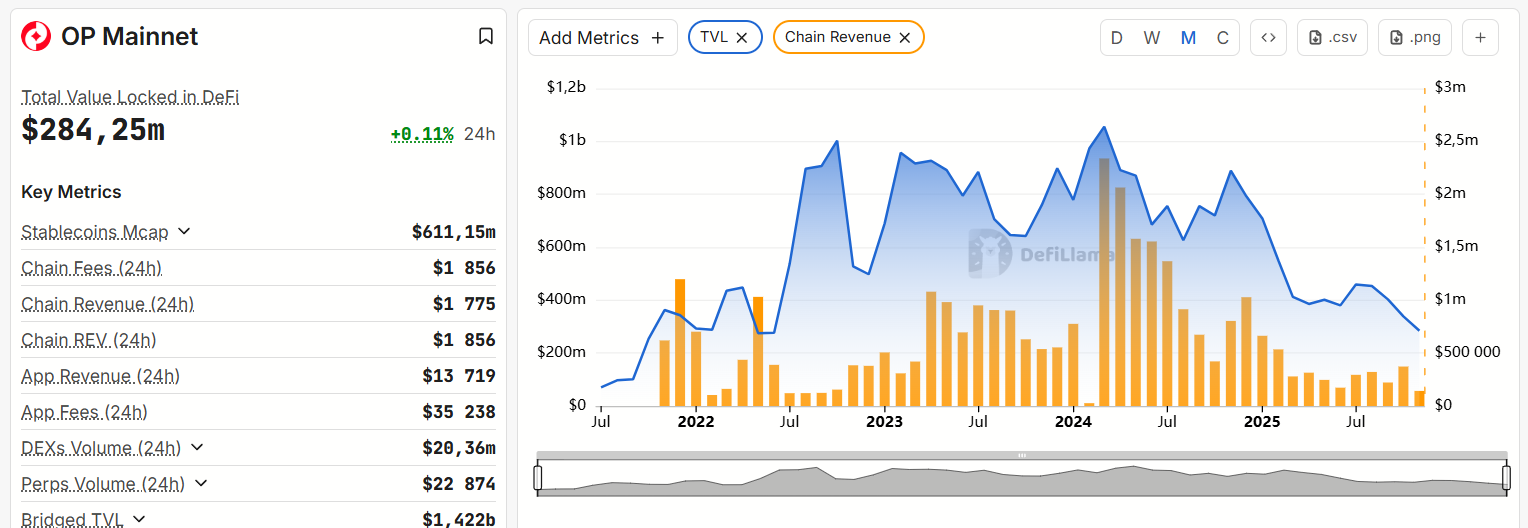Click the plus button beside .png
Screen dimensions: 1528x528
(x=1480, y=38)
